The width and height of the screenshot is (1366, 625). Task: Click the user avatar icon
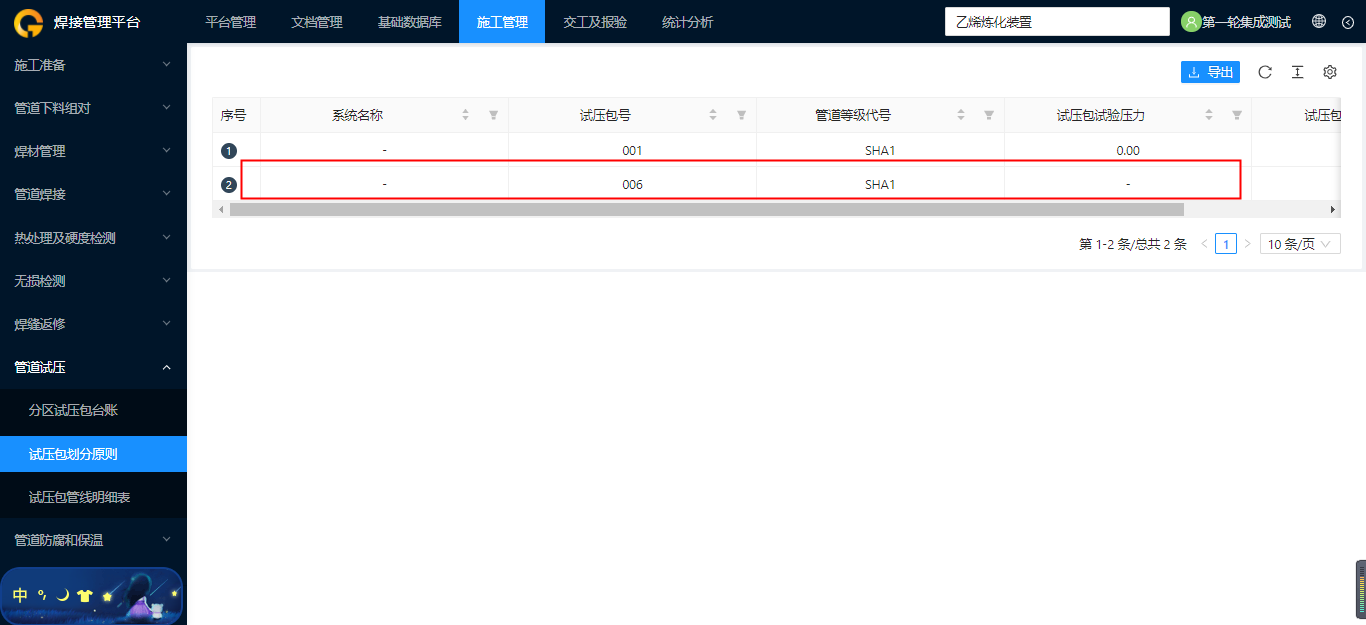[x=1191, y=22]
